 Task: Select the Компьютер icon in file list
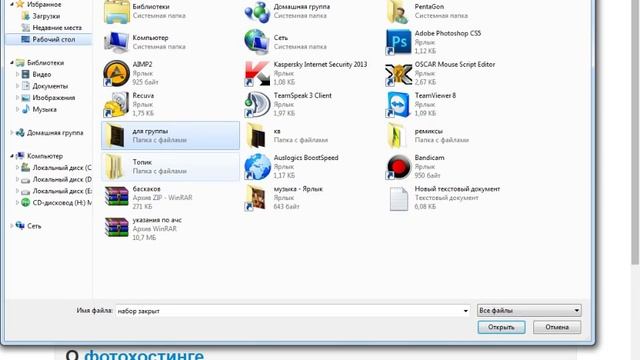(117, 42)
